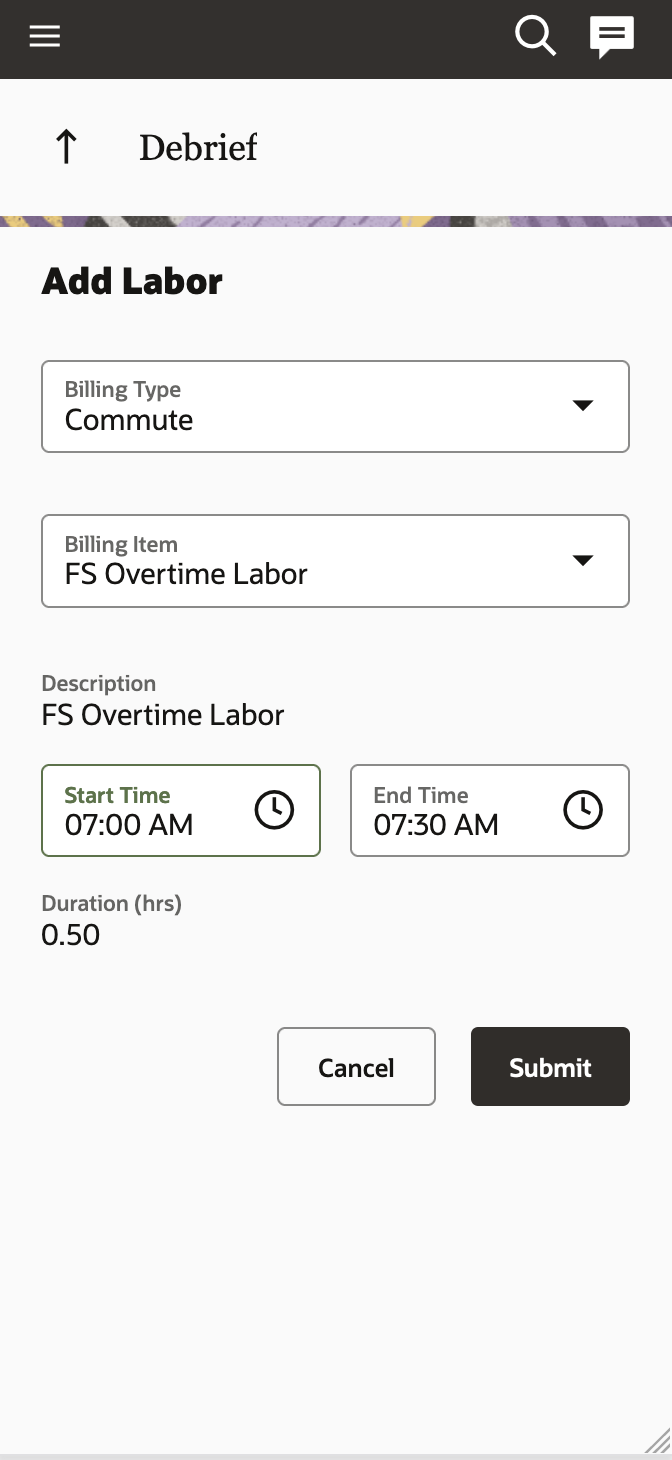Submit the labor entry
Screen dimensions: 672x1460
pos(550,1067)
